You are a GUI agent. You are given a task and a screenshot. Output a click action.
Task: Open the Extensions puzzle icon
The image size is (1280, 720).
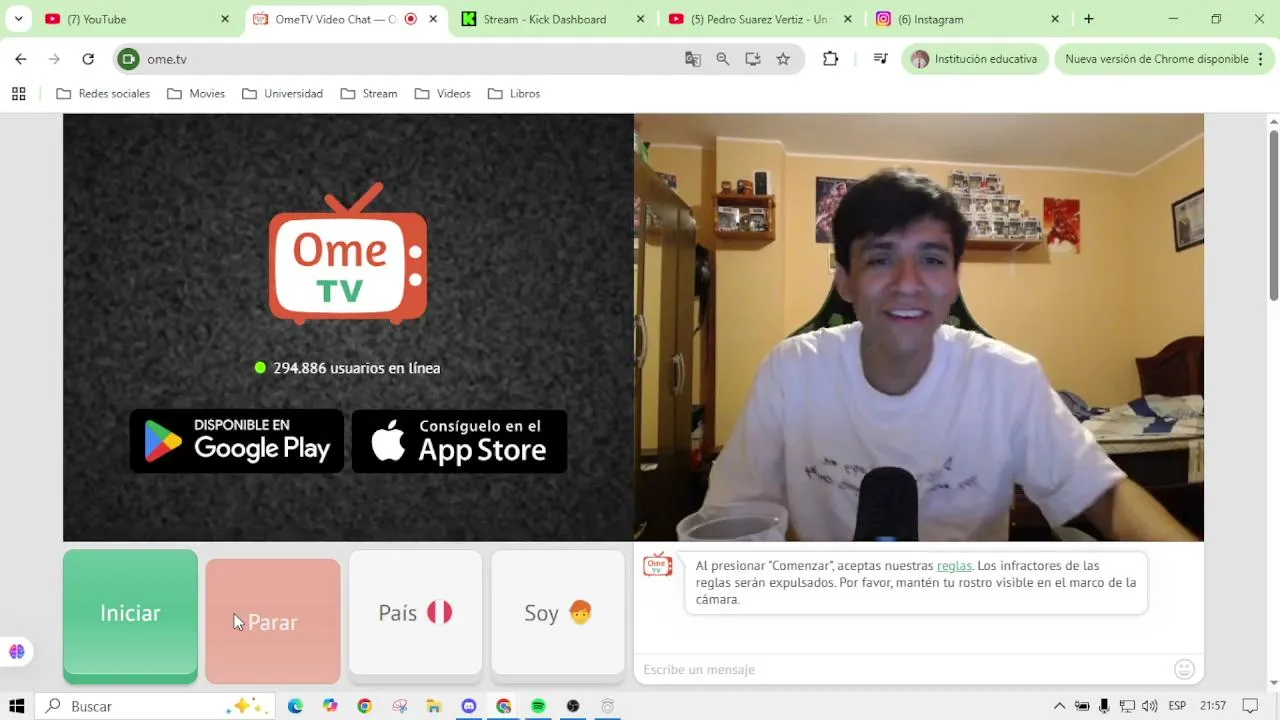click(x=830, y=59)
